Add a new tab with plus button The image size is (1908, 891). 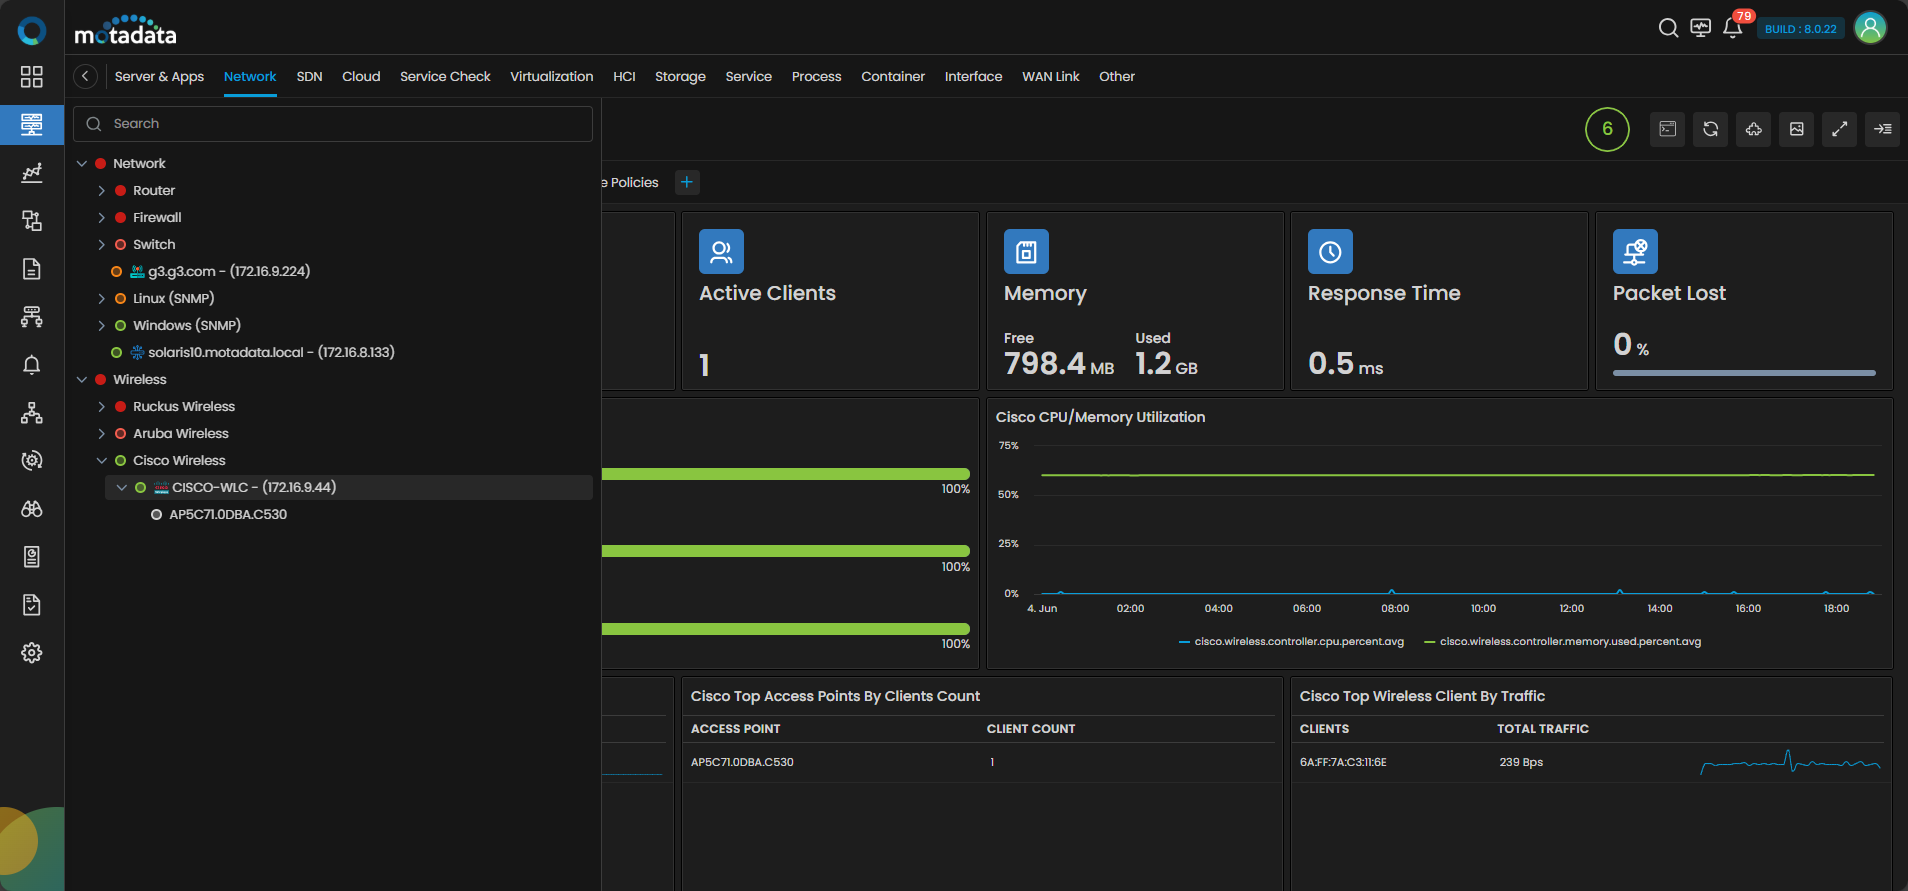[x=687, y=182]
